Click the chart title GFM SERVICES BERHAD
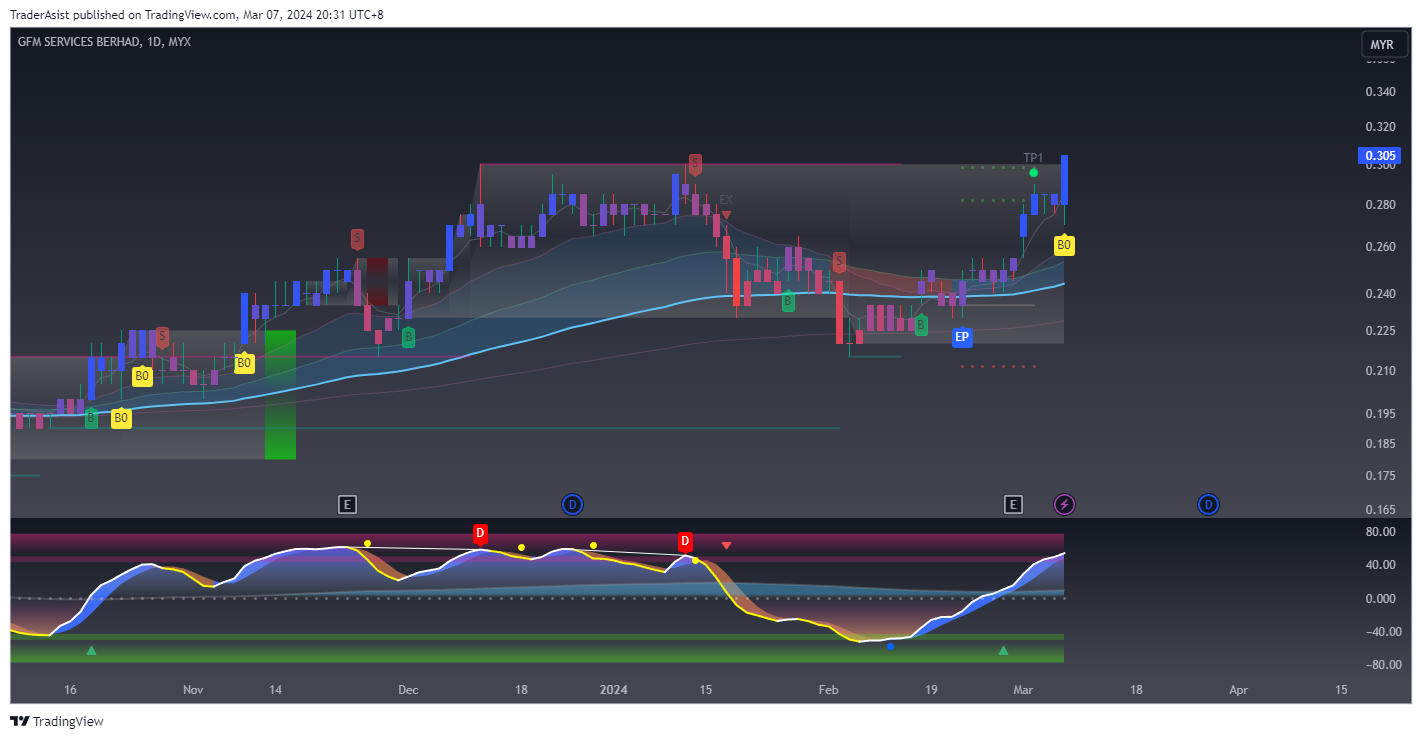Image resolution: width=1422 pixels, height=739 pixels. coord(79,42)
